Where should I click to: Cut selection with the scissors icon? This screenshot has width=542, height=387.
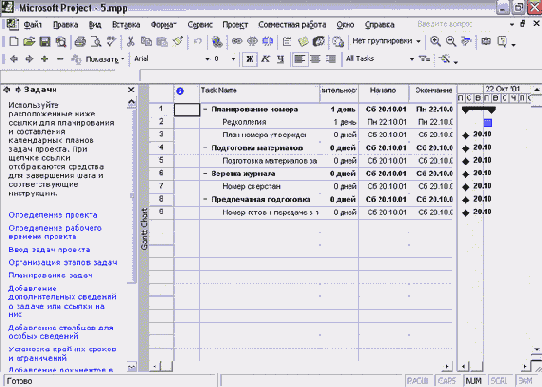[130, 42]
